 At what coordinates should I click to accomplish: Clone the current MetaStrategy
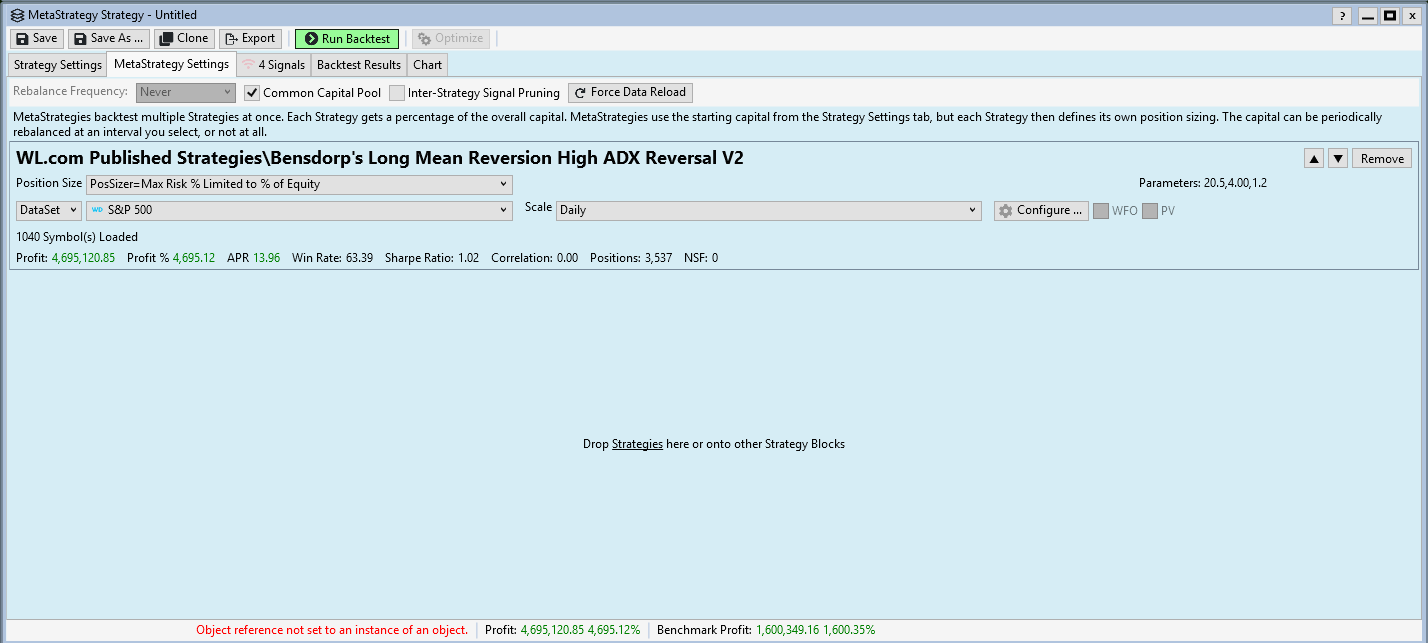[x=184, y=38]
